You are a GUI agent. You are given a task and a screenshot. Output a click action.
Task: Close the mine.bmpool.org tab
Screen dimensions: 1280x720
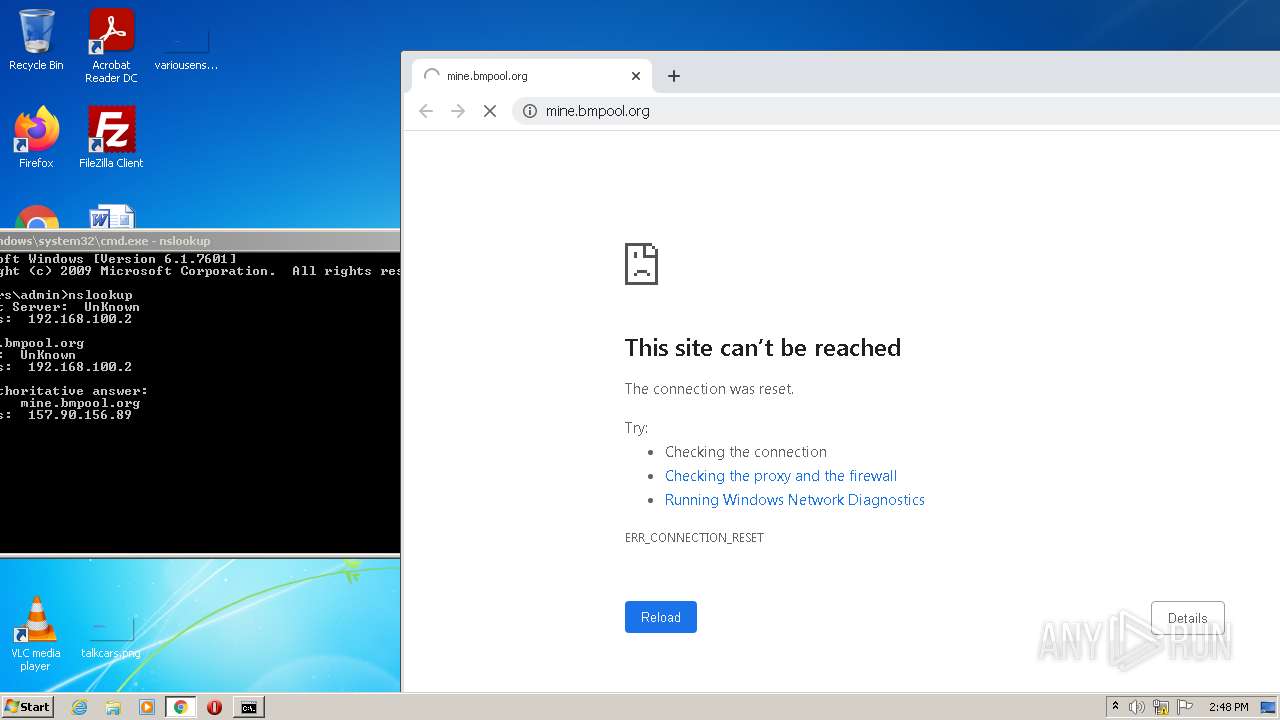[636, 76]
